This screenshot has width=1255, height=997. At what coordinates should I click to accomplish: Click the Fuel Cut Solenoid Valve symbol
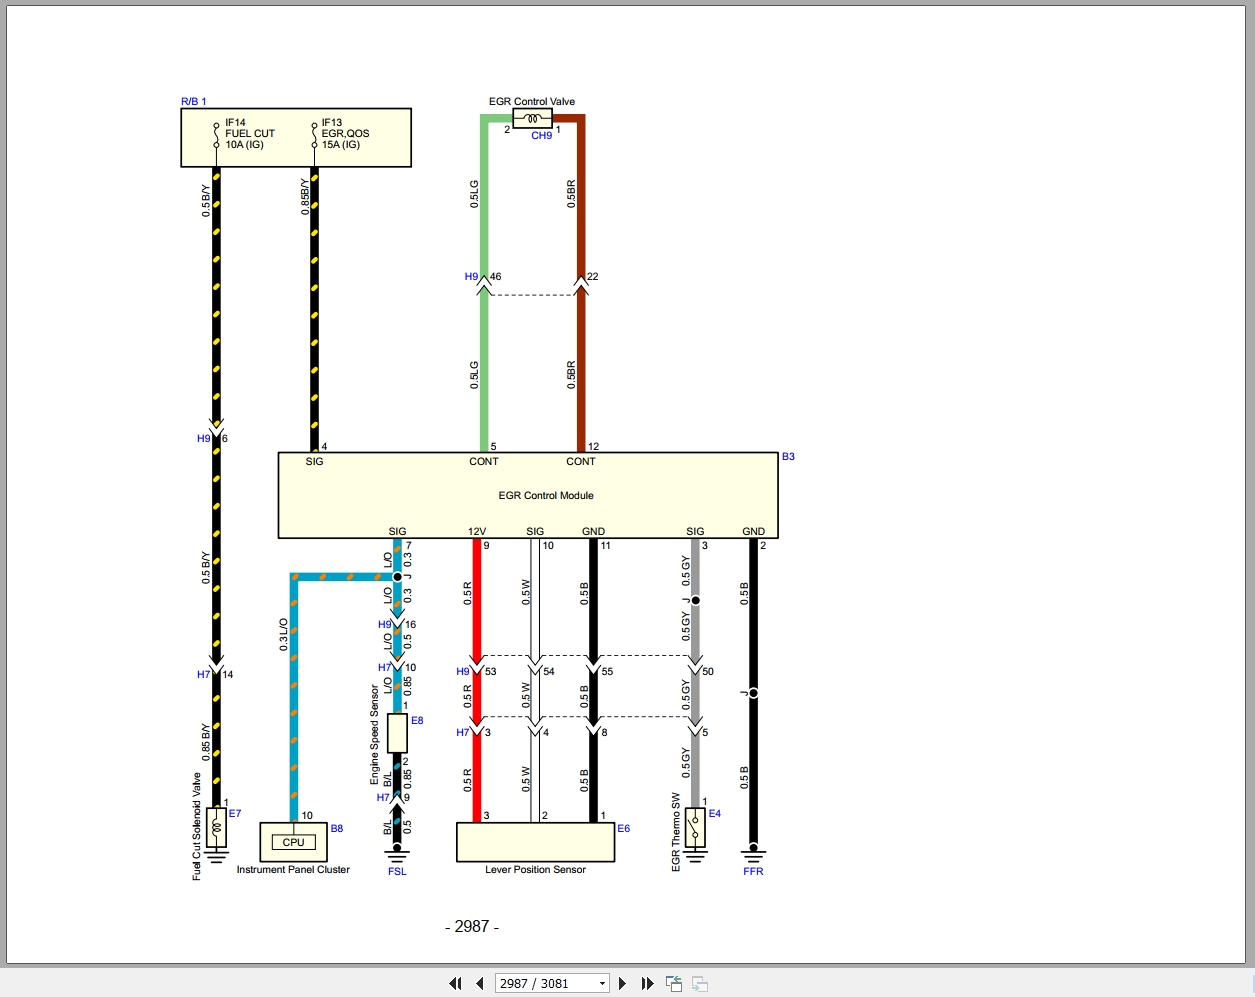pos(216,828)
